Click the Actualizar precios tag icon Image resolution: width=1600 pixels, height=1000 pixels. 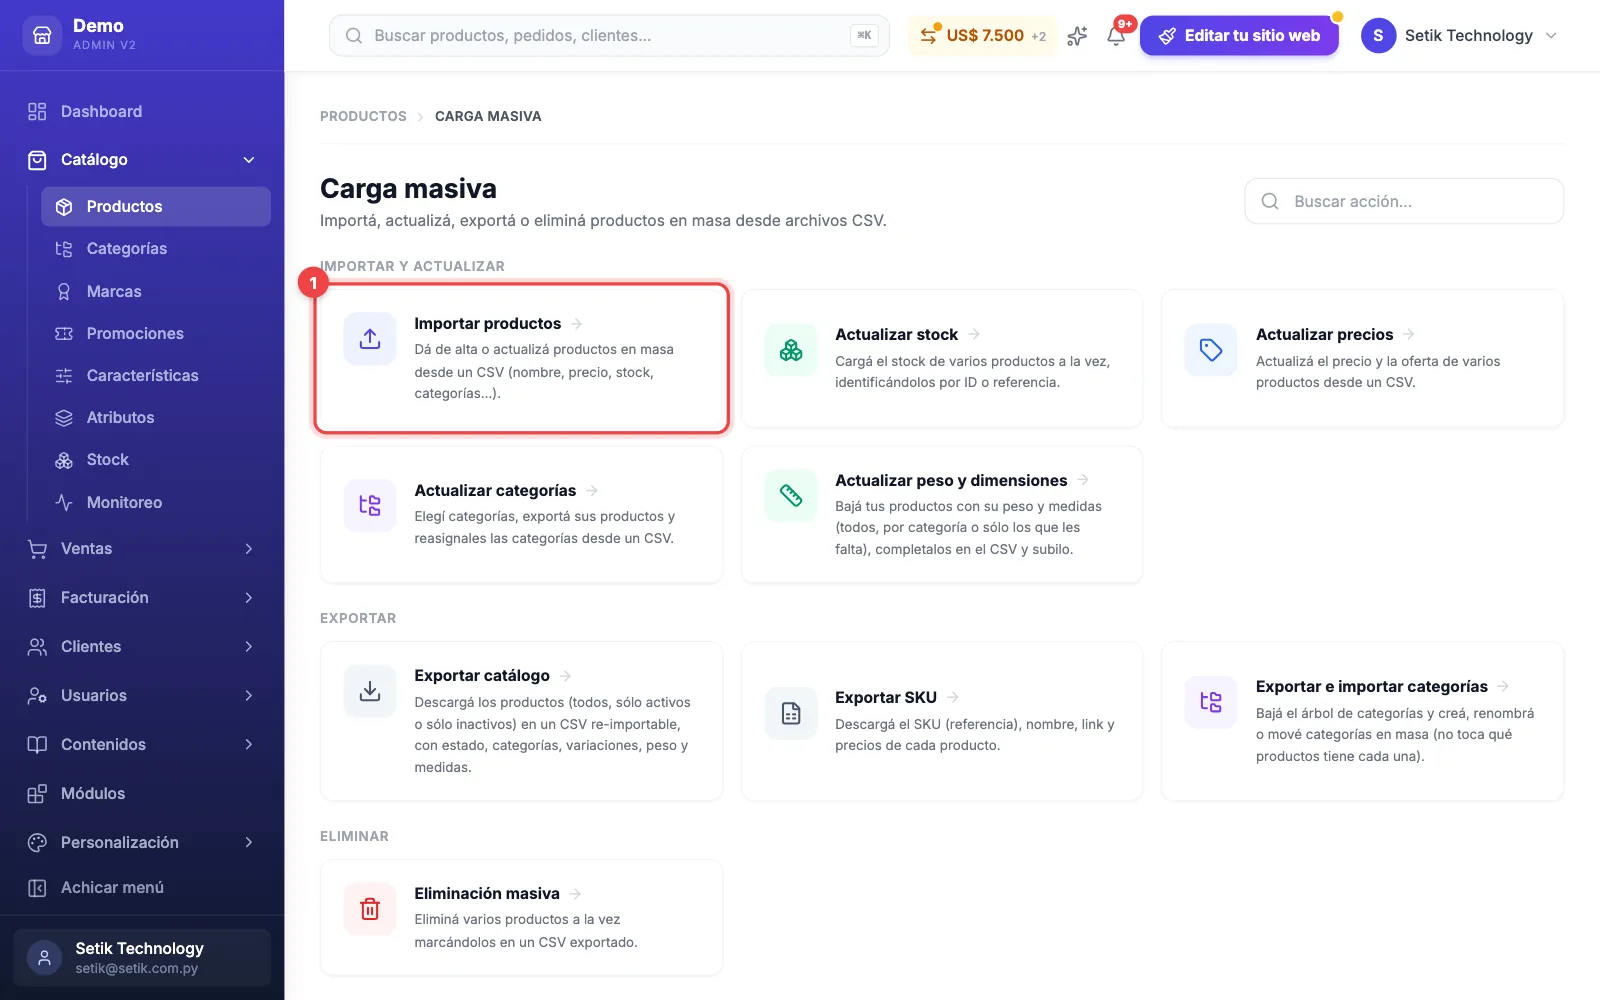pos(1211,350)
